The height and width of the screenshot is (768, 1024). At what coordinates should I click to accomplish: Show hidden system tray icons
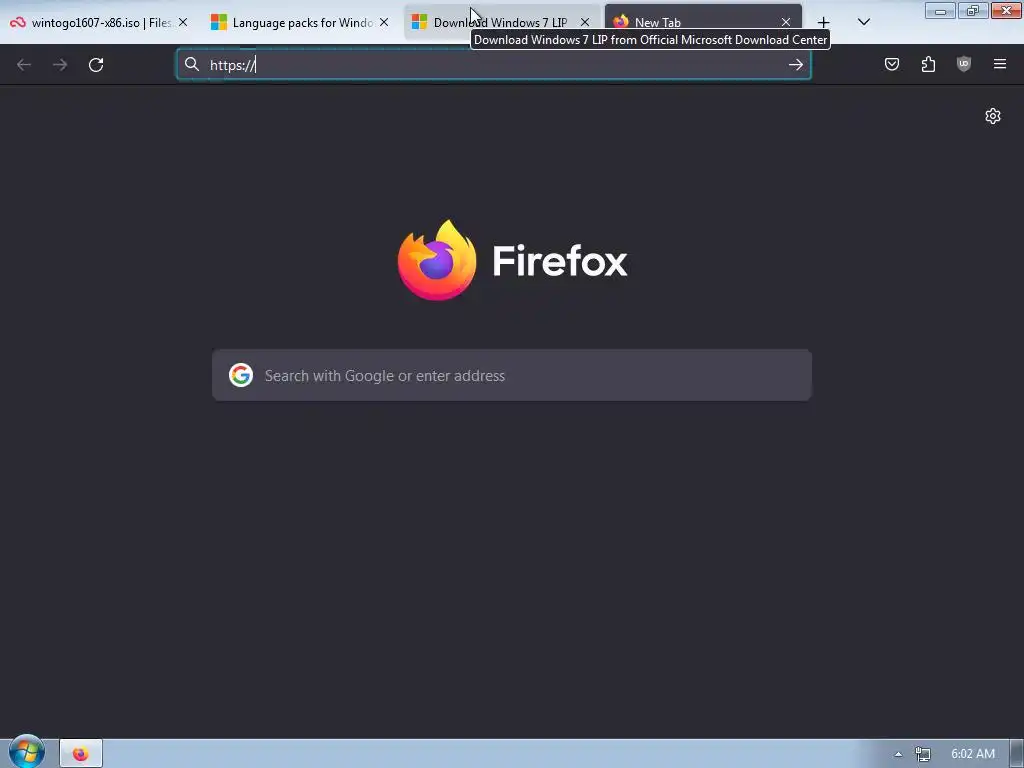(x=899, y=754)
